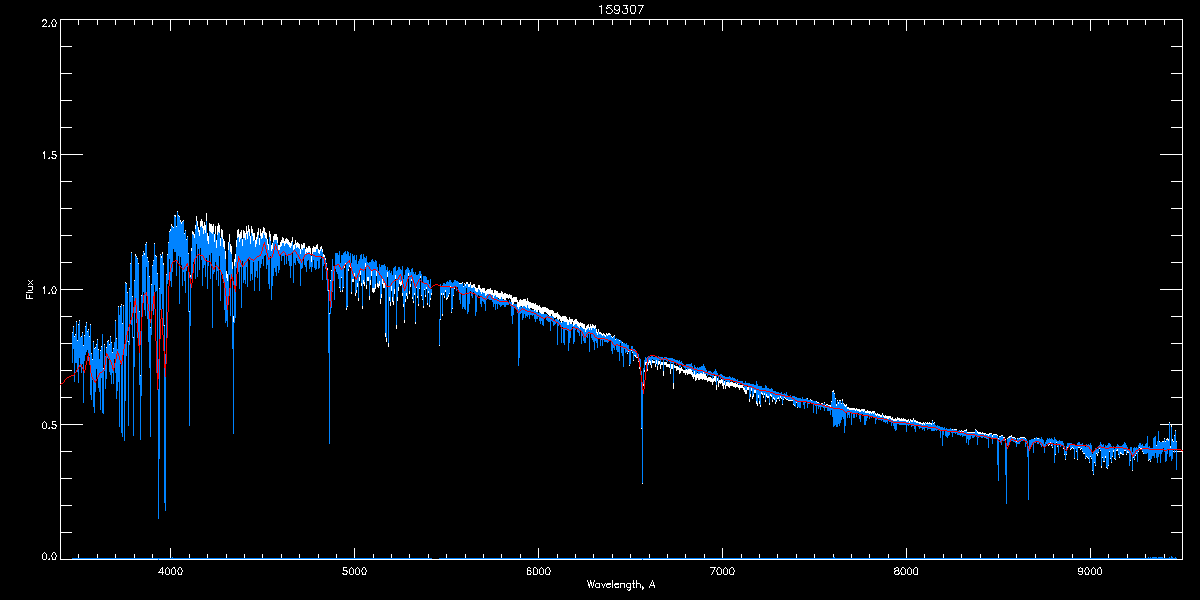Click the 1.0 flux tick label
Viewport: 1200px width, 600px height.
point(48,290)
